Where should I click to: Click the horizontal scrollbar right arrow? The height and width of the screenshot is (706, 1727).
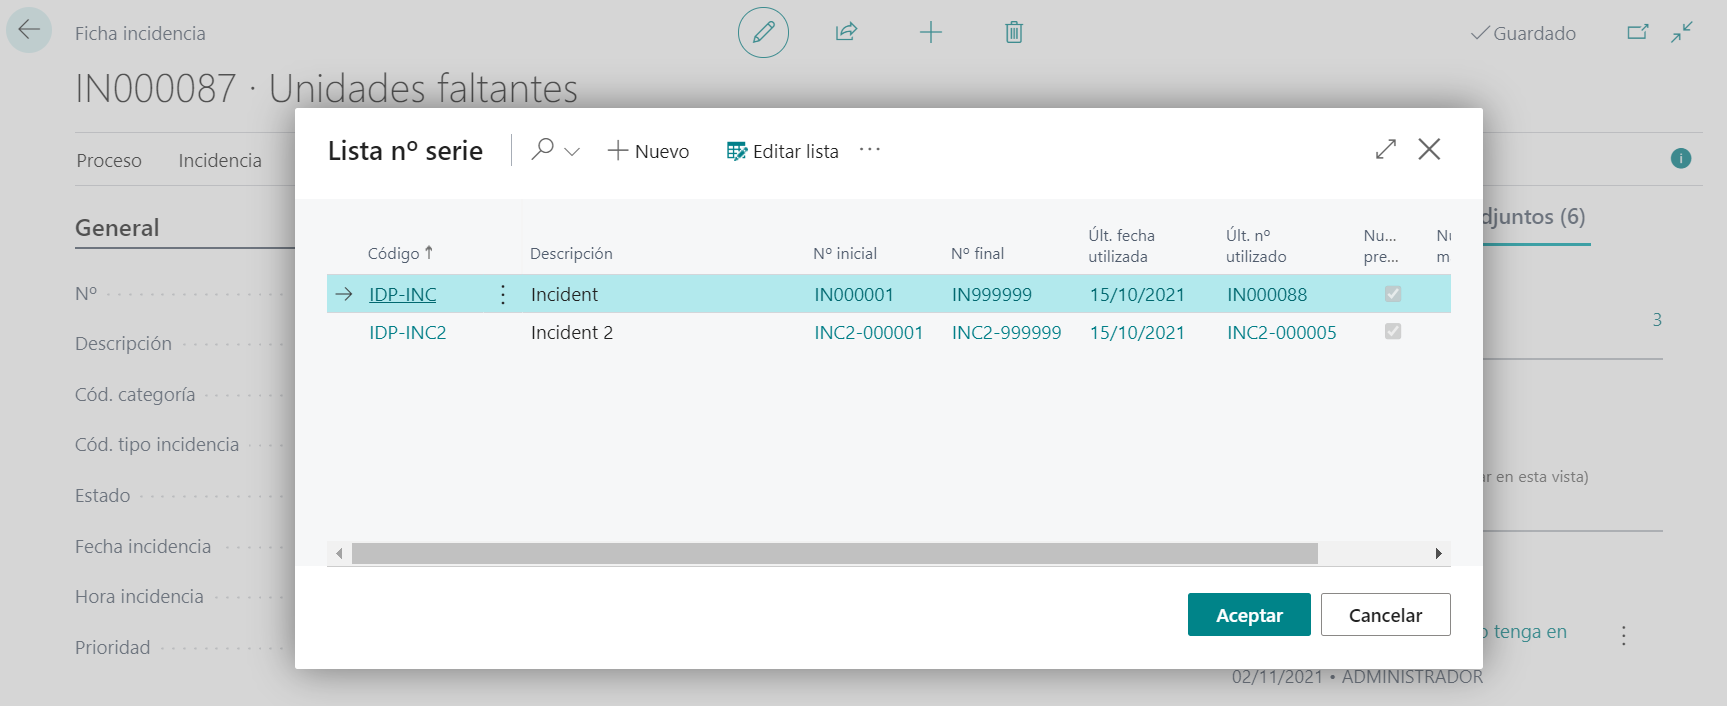1438,554
